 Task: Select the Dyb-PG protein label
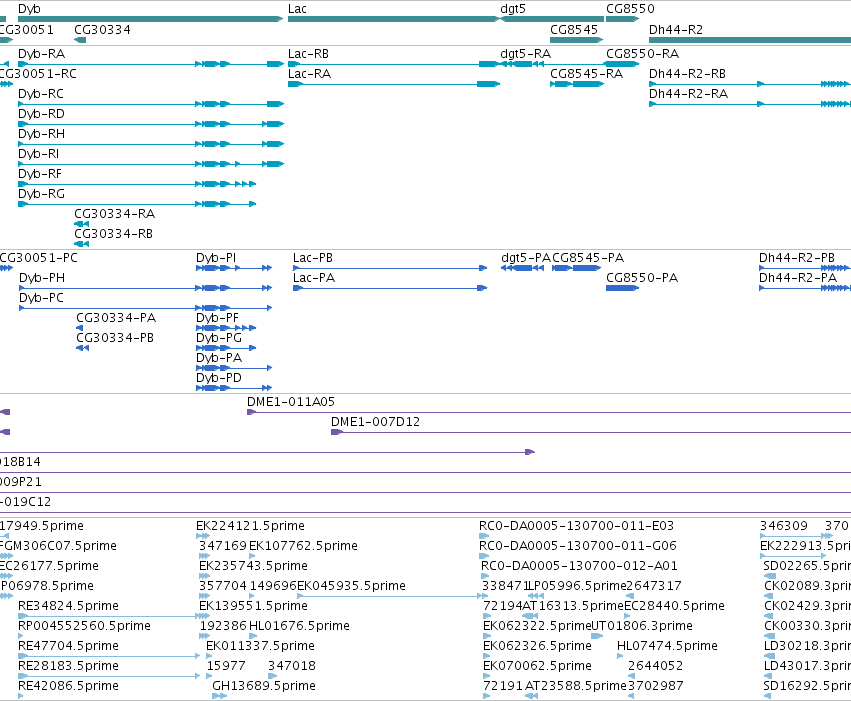click(219, 338)
